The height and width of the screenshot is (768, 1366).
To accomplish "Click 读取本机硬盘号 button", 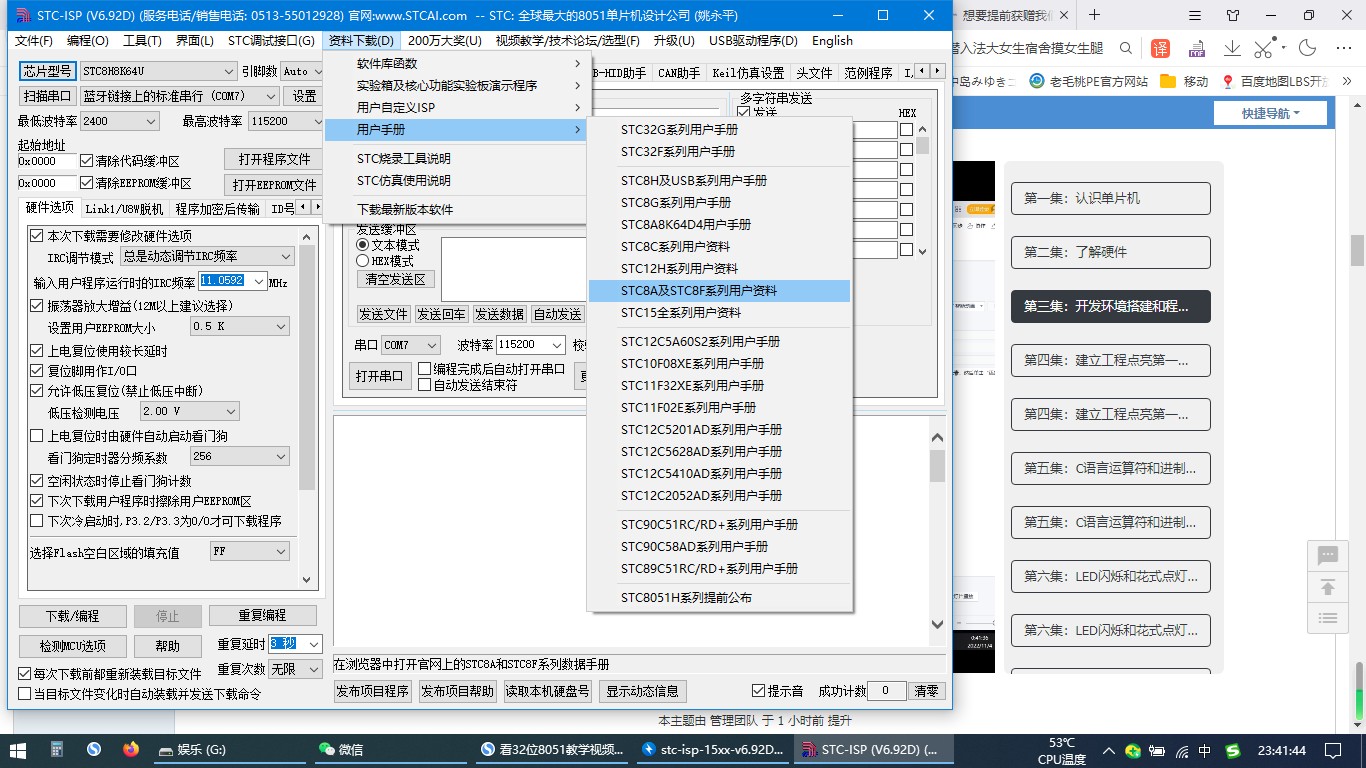I will [x=547, y=691].
